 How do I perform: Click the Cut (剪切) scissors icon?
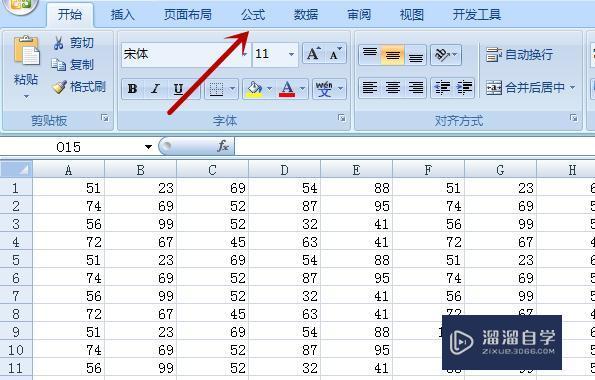pos(59,43)
